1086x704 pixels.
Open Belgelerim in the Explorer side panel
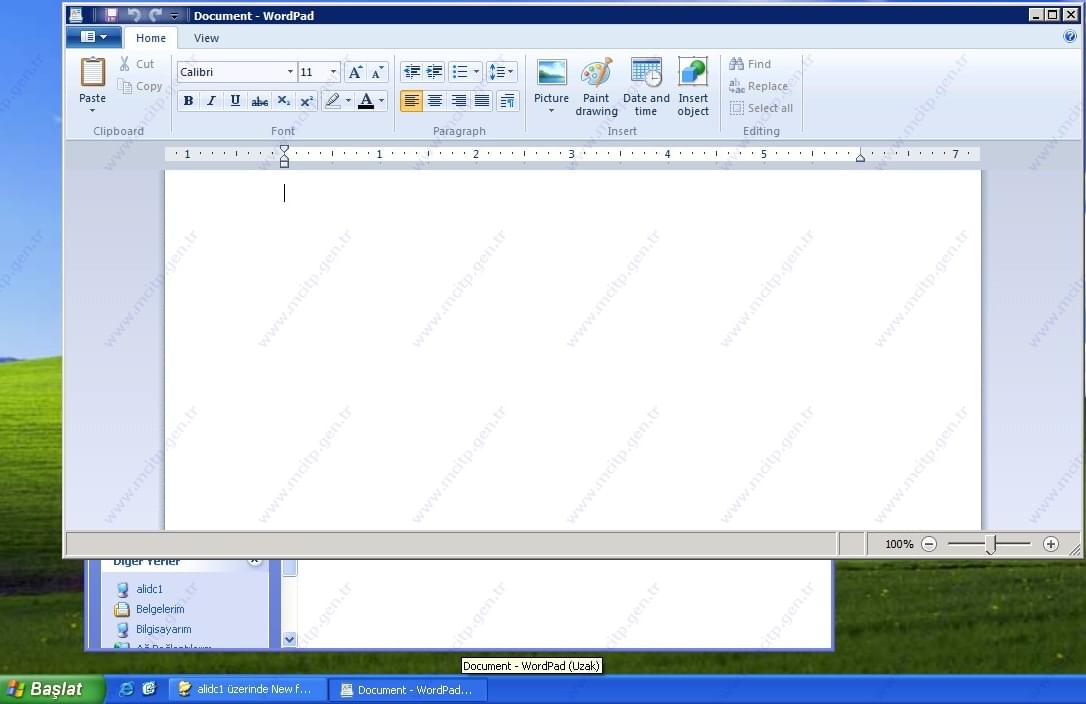coord(159,609)
